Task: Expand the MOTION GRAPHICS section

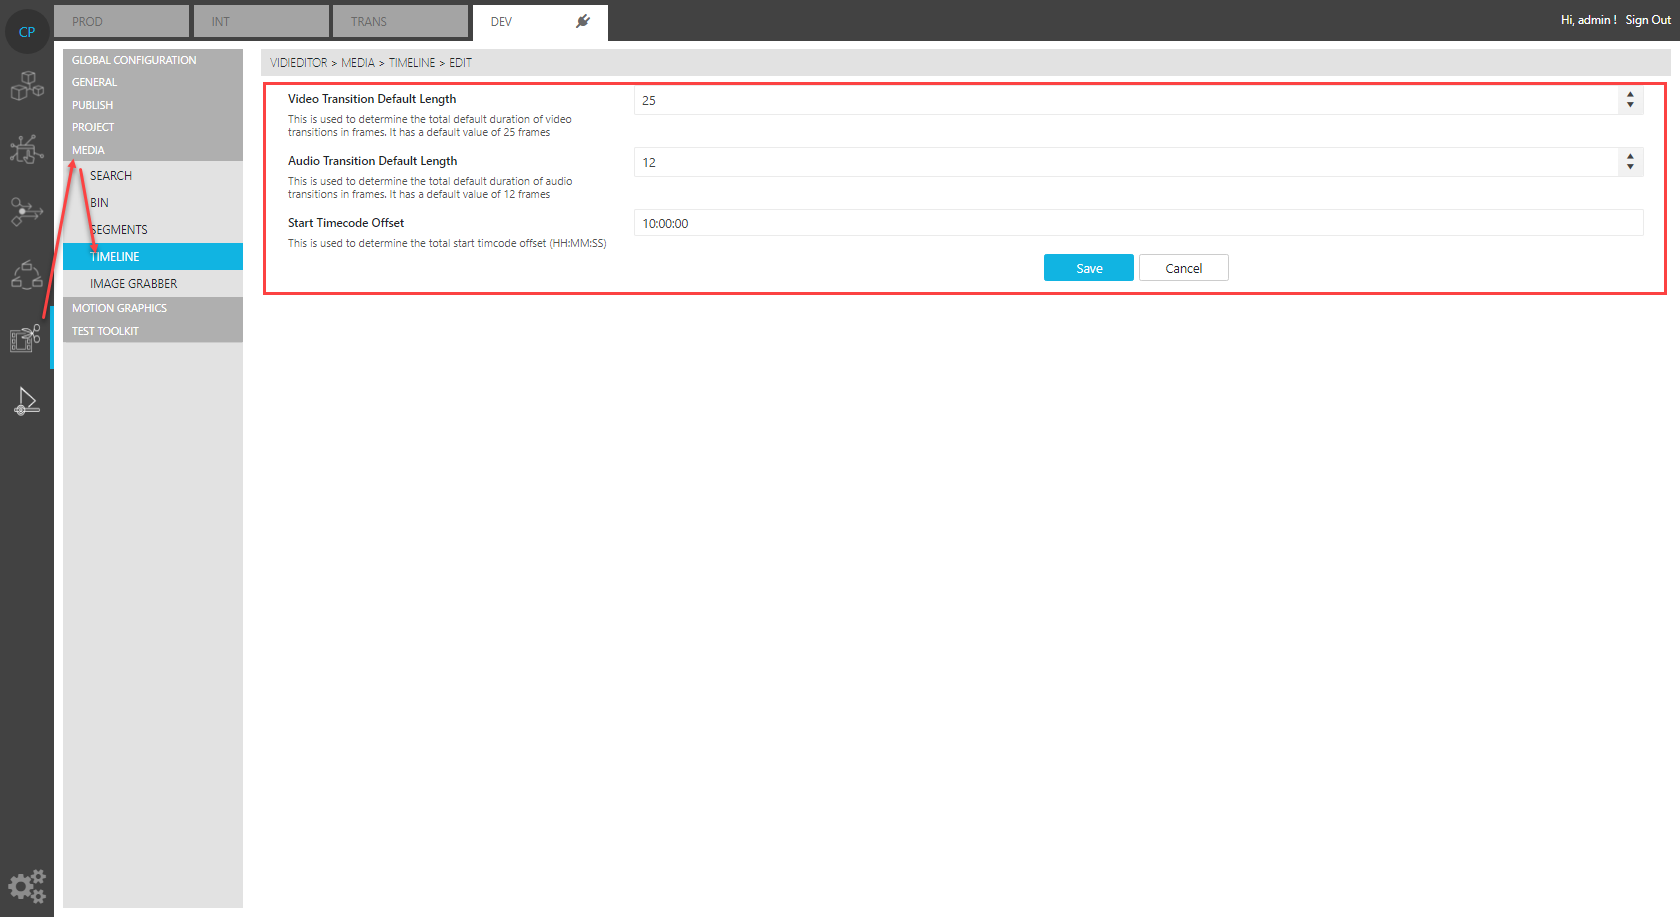Action: (120, 308)
